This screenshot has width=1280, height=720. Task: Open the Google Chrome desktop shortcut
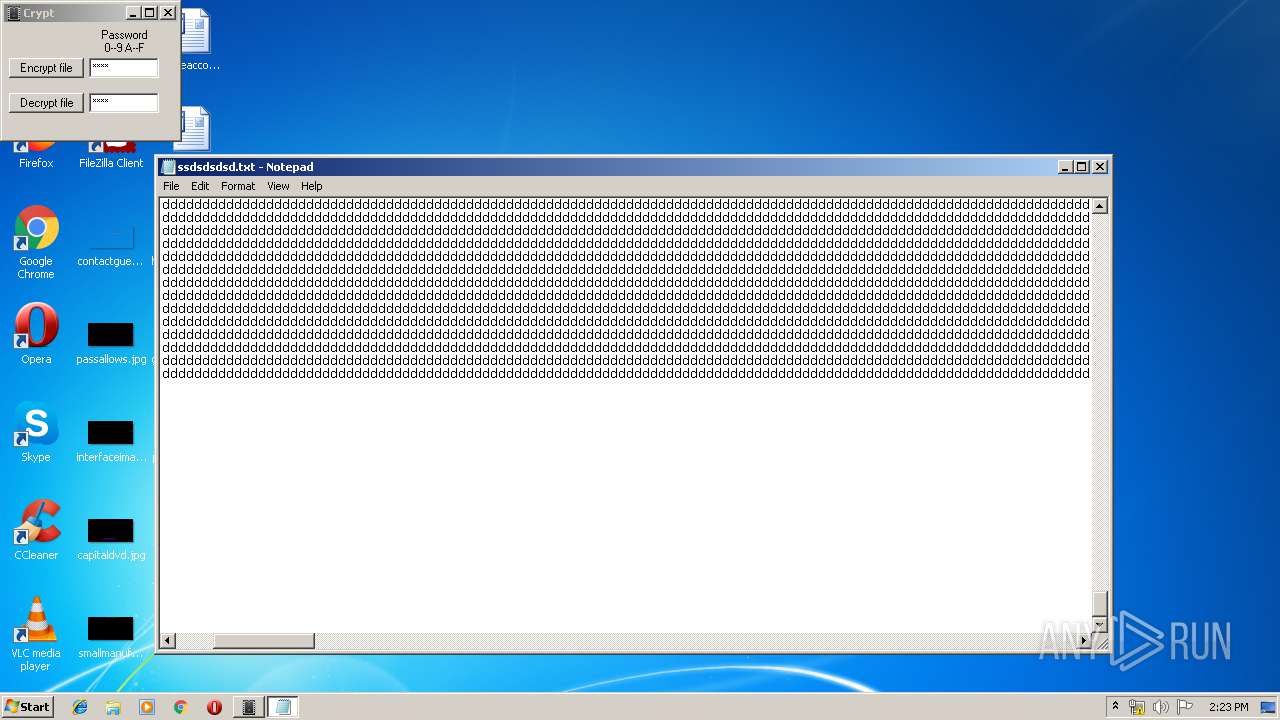point(36,242)
